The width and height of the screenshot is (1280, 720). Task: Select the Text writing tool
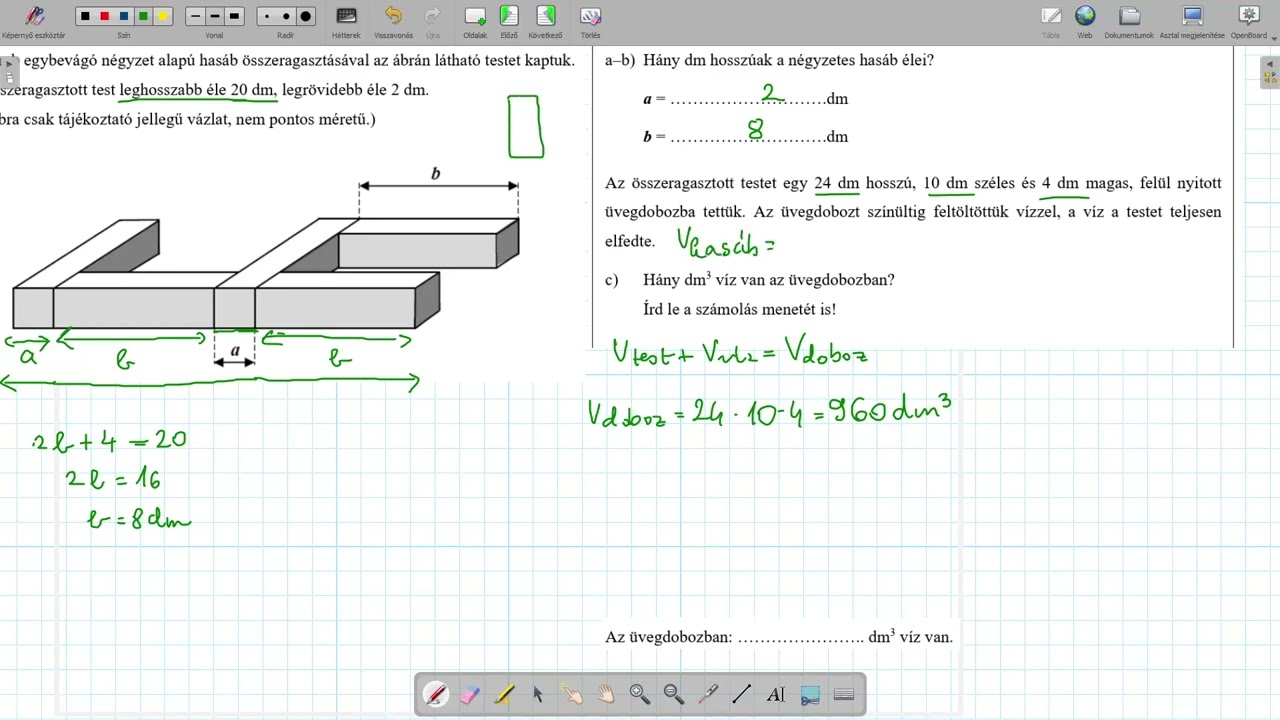pyautogui.click(x=776, y=694)
